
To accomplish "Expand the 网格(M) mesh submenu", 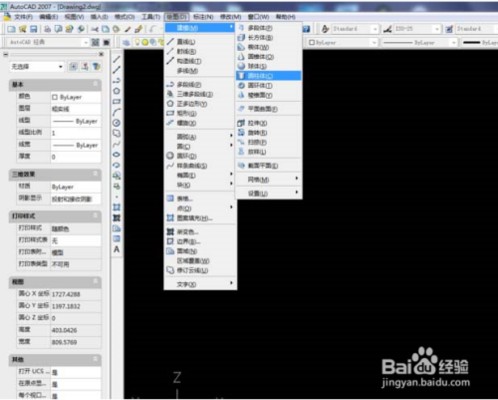I will click(x=269, y=179).
